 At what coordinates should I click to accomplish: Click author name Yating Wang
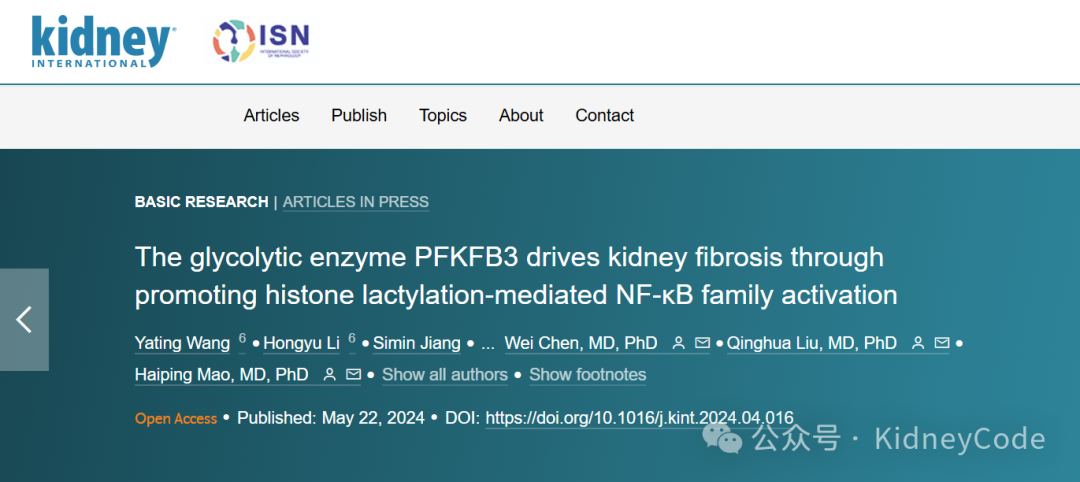183,343
